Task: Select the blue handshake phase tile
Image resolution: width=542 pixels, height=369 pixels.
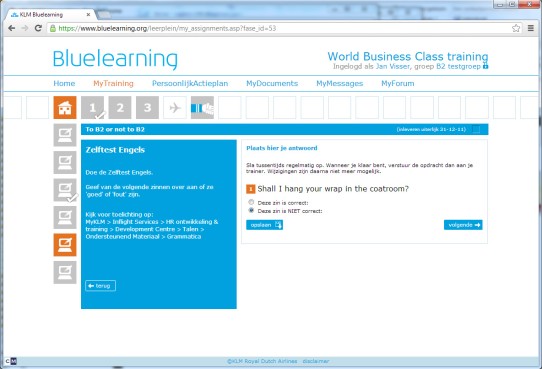Action: tap(202, 107)
